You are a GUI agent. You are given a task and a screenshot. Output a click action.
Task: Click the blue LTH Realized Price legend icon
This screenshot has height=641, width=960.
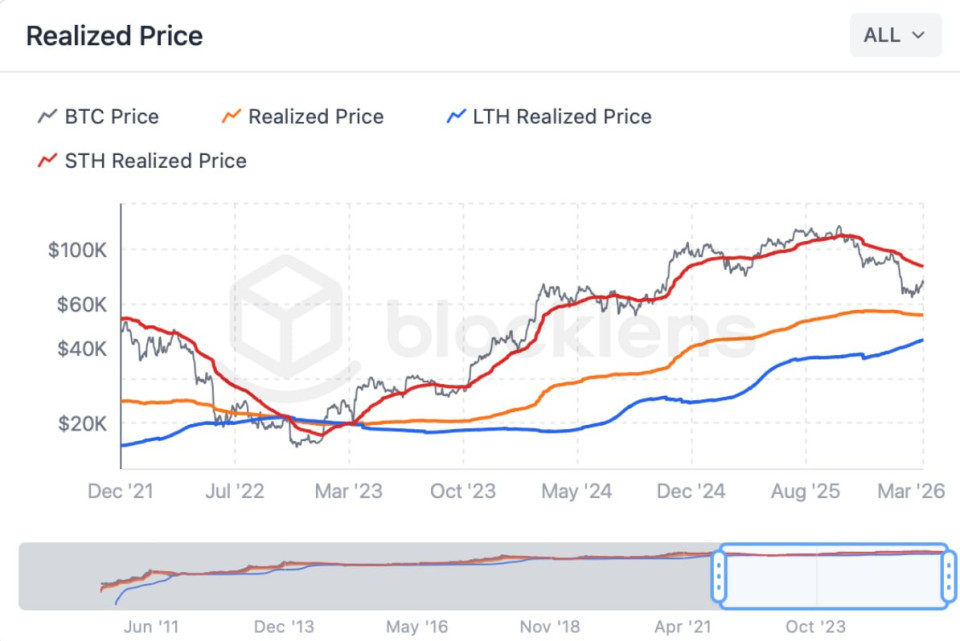pyautogui.click(x=456, y=117)
